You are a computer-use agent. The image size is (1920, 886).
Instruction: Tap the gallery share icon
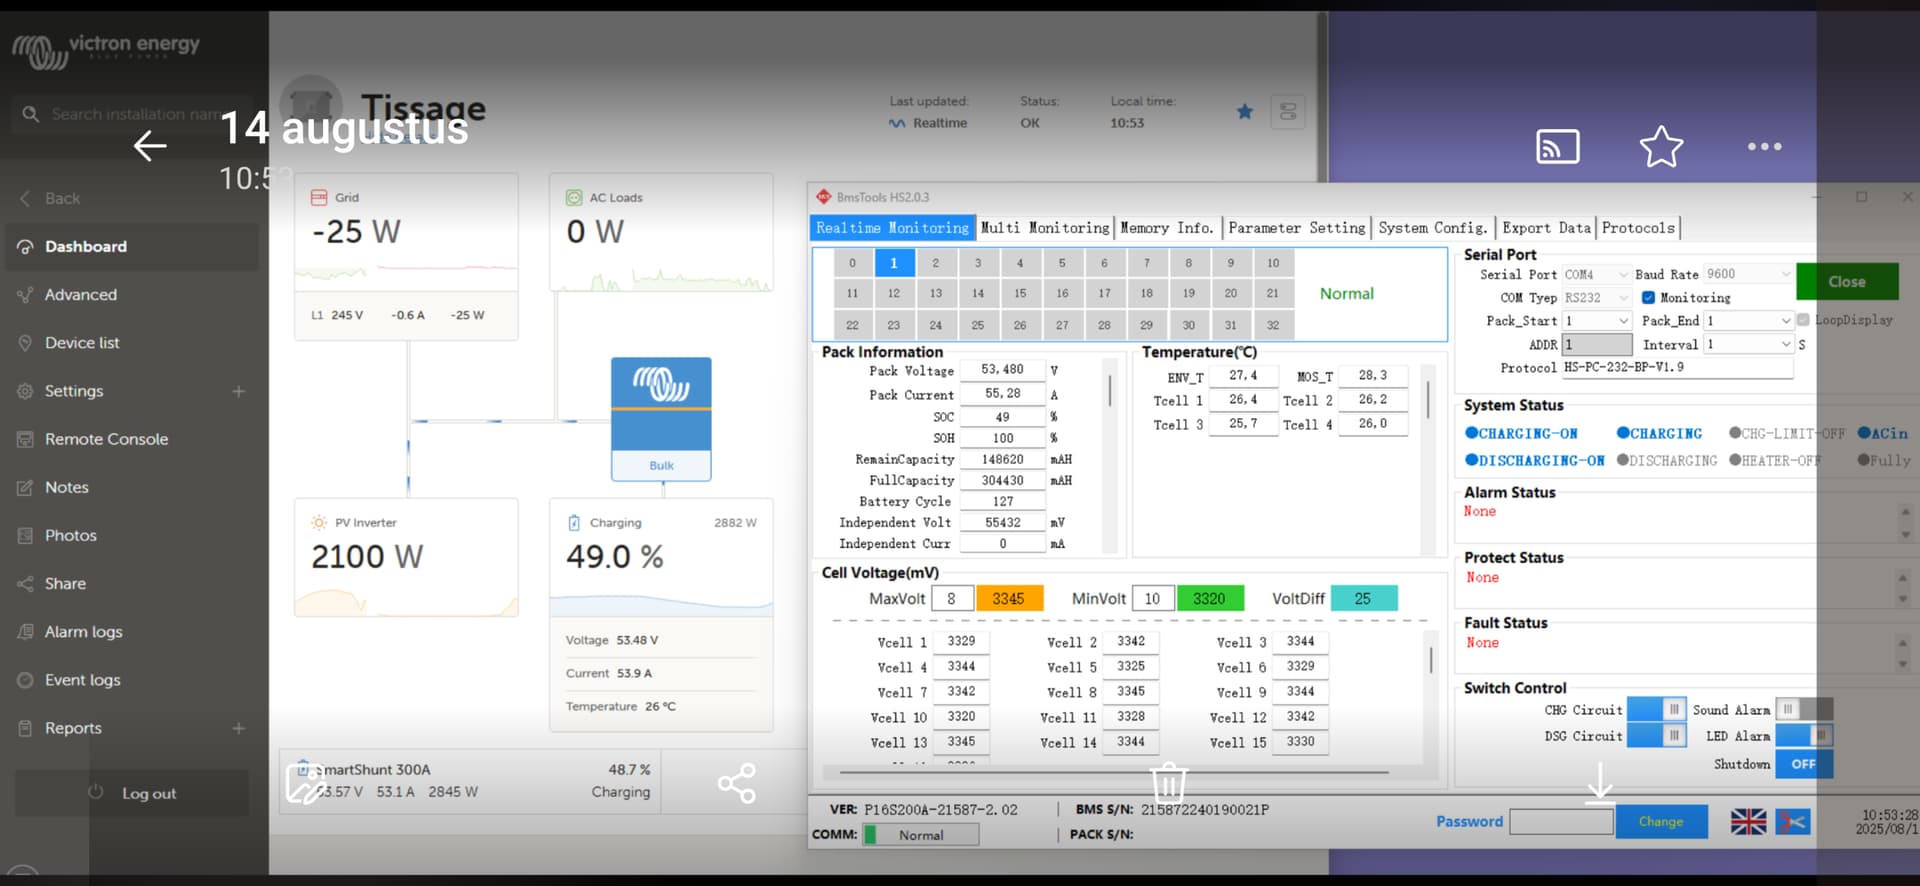pos(736,783)
